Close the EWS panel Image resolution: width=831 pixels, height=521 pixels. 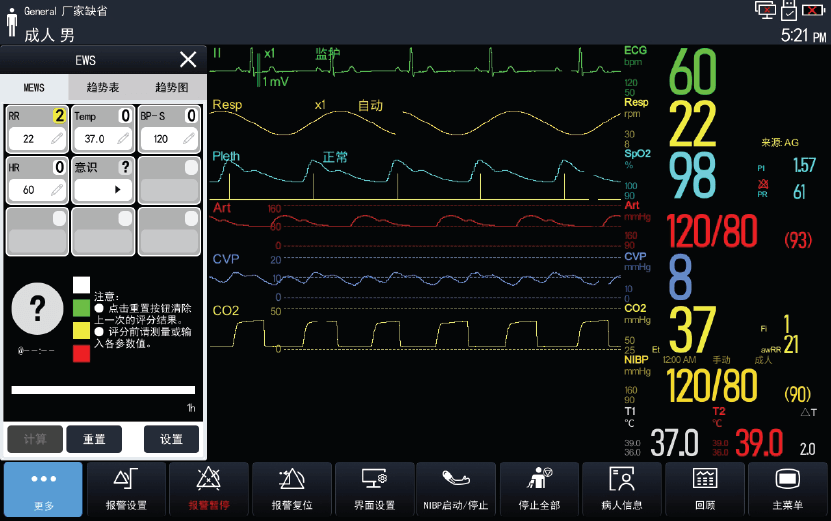(x=187, y=60)
